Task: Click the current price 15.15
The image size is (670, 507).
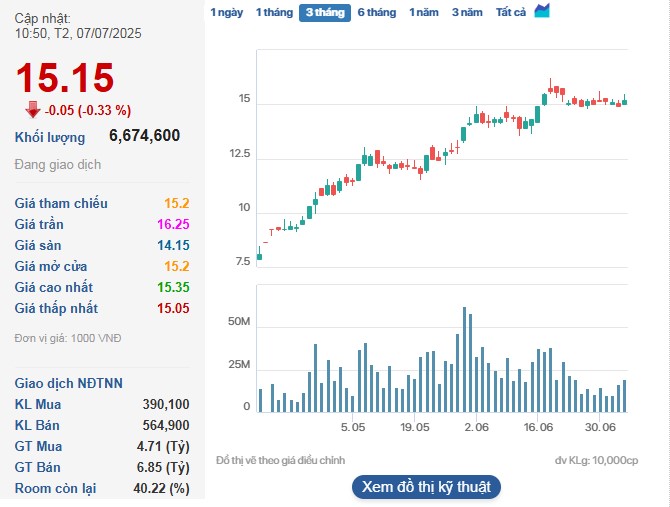Action: [65, 78]
